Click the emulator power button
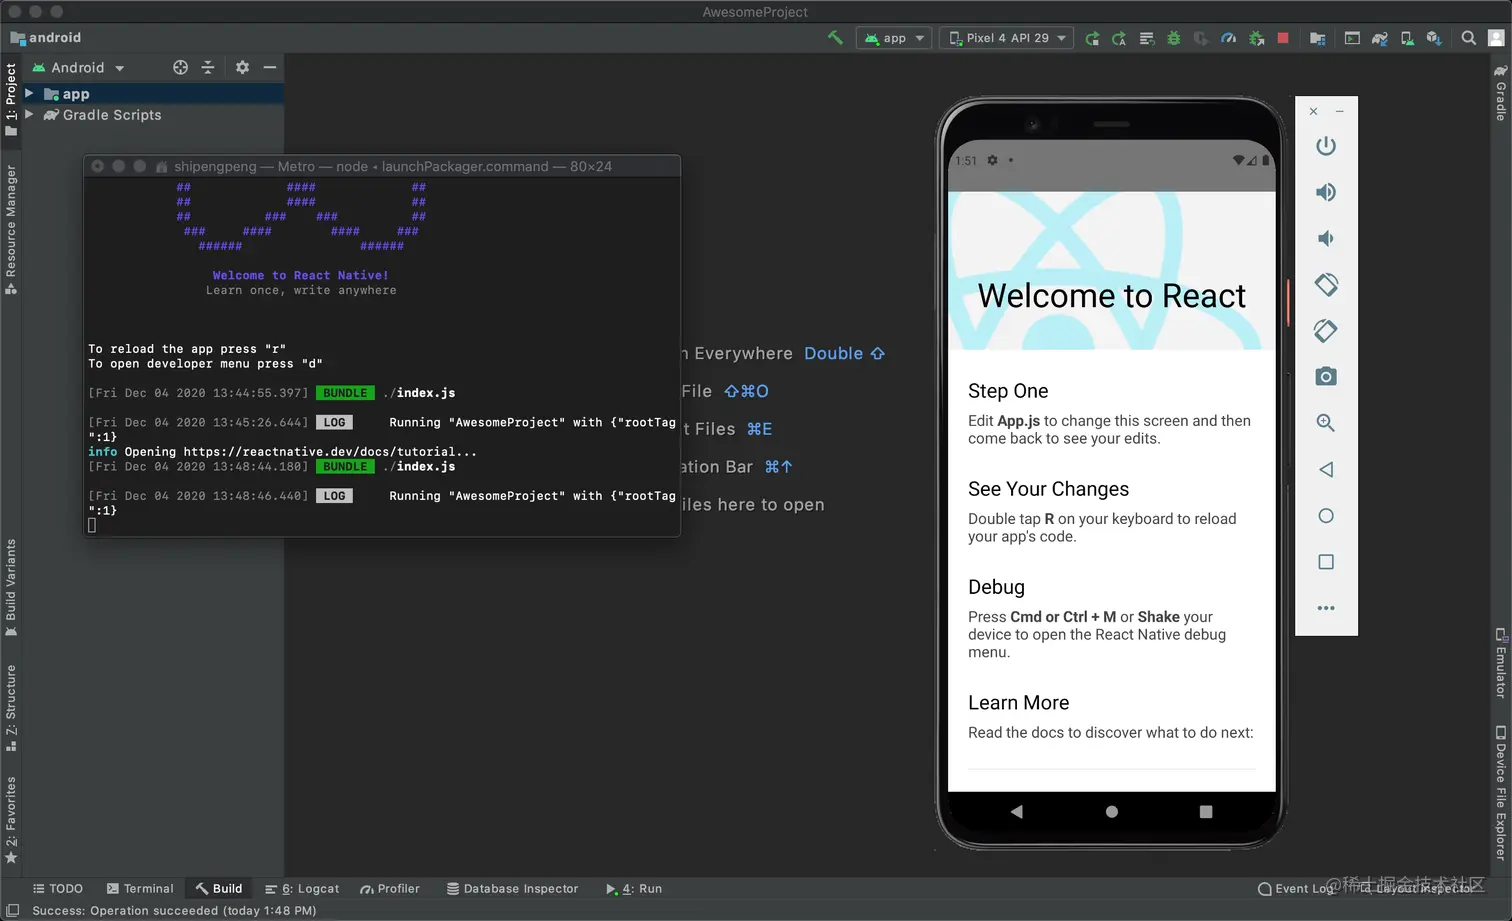The image size is (1512, 921). tap(1326, 146)
